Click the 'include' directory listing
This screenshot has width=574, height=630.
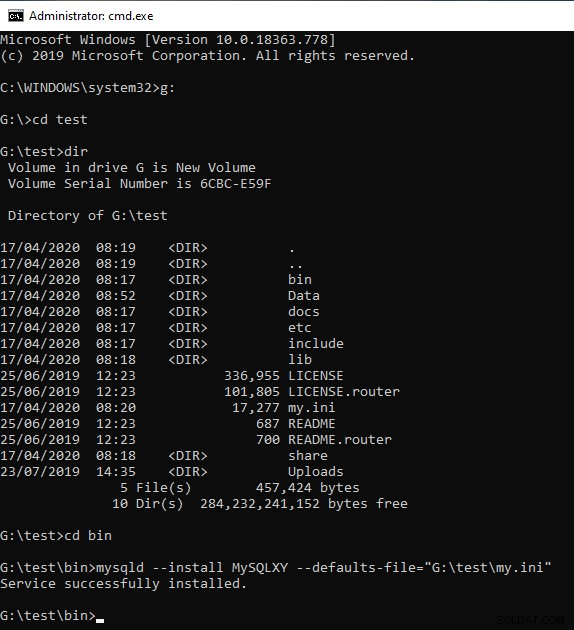(316, 344)
